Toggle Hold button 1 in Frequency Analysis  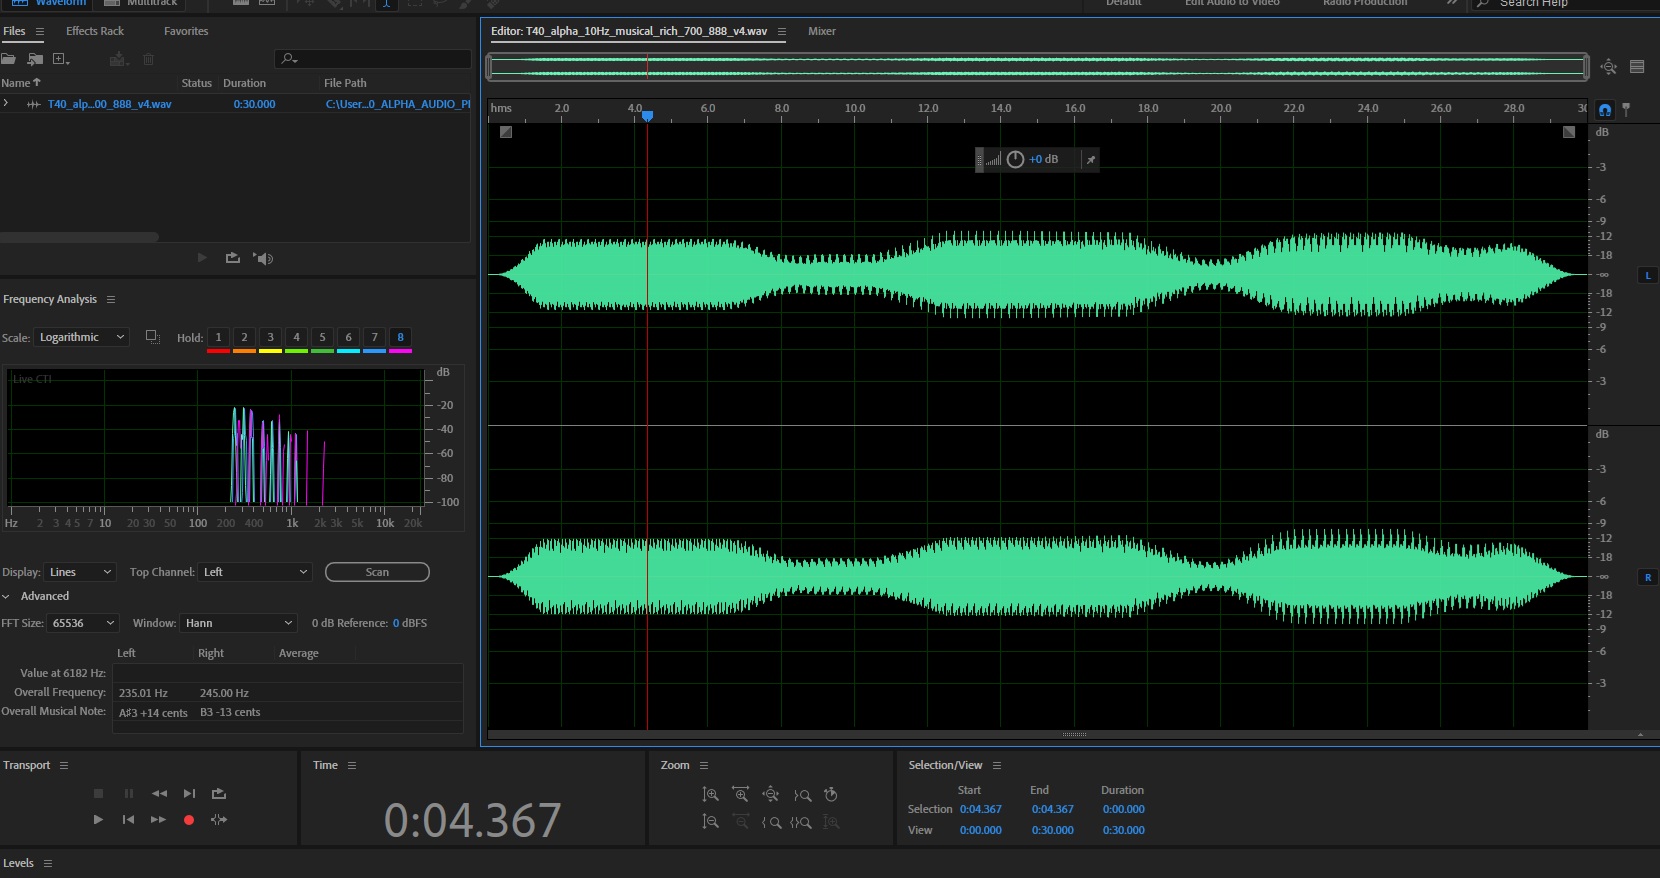[x=218, y=337]
